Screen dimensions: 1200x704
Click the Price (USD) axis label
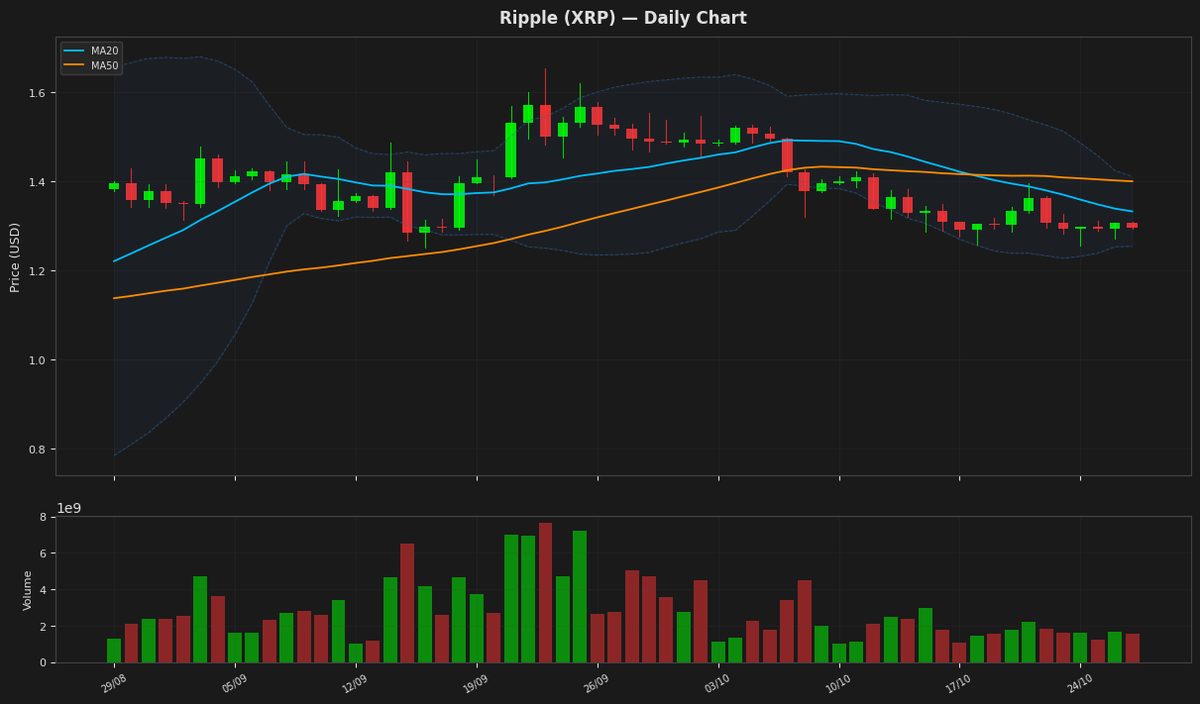15,257
